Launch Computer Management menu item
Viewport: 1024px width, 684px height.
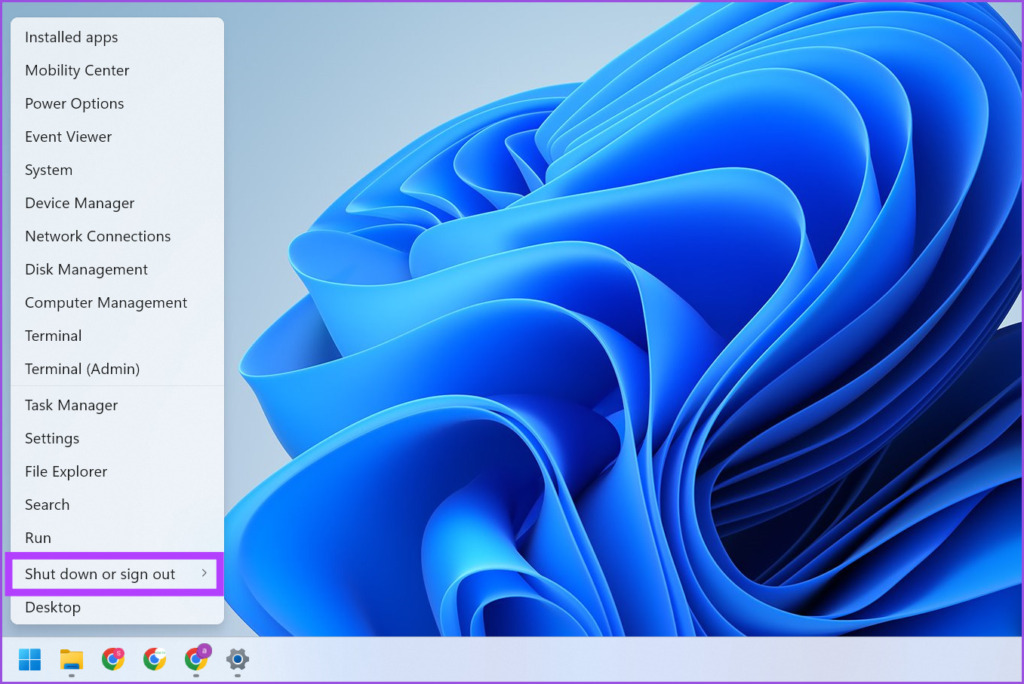(118, 302)
